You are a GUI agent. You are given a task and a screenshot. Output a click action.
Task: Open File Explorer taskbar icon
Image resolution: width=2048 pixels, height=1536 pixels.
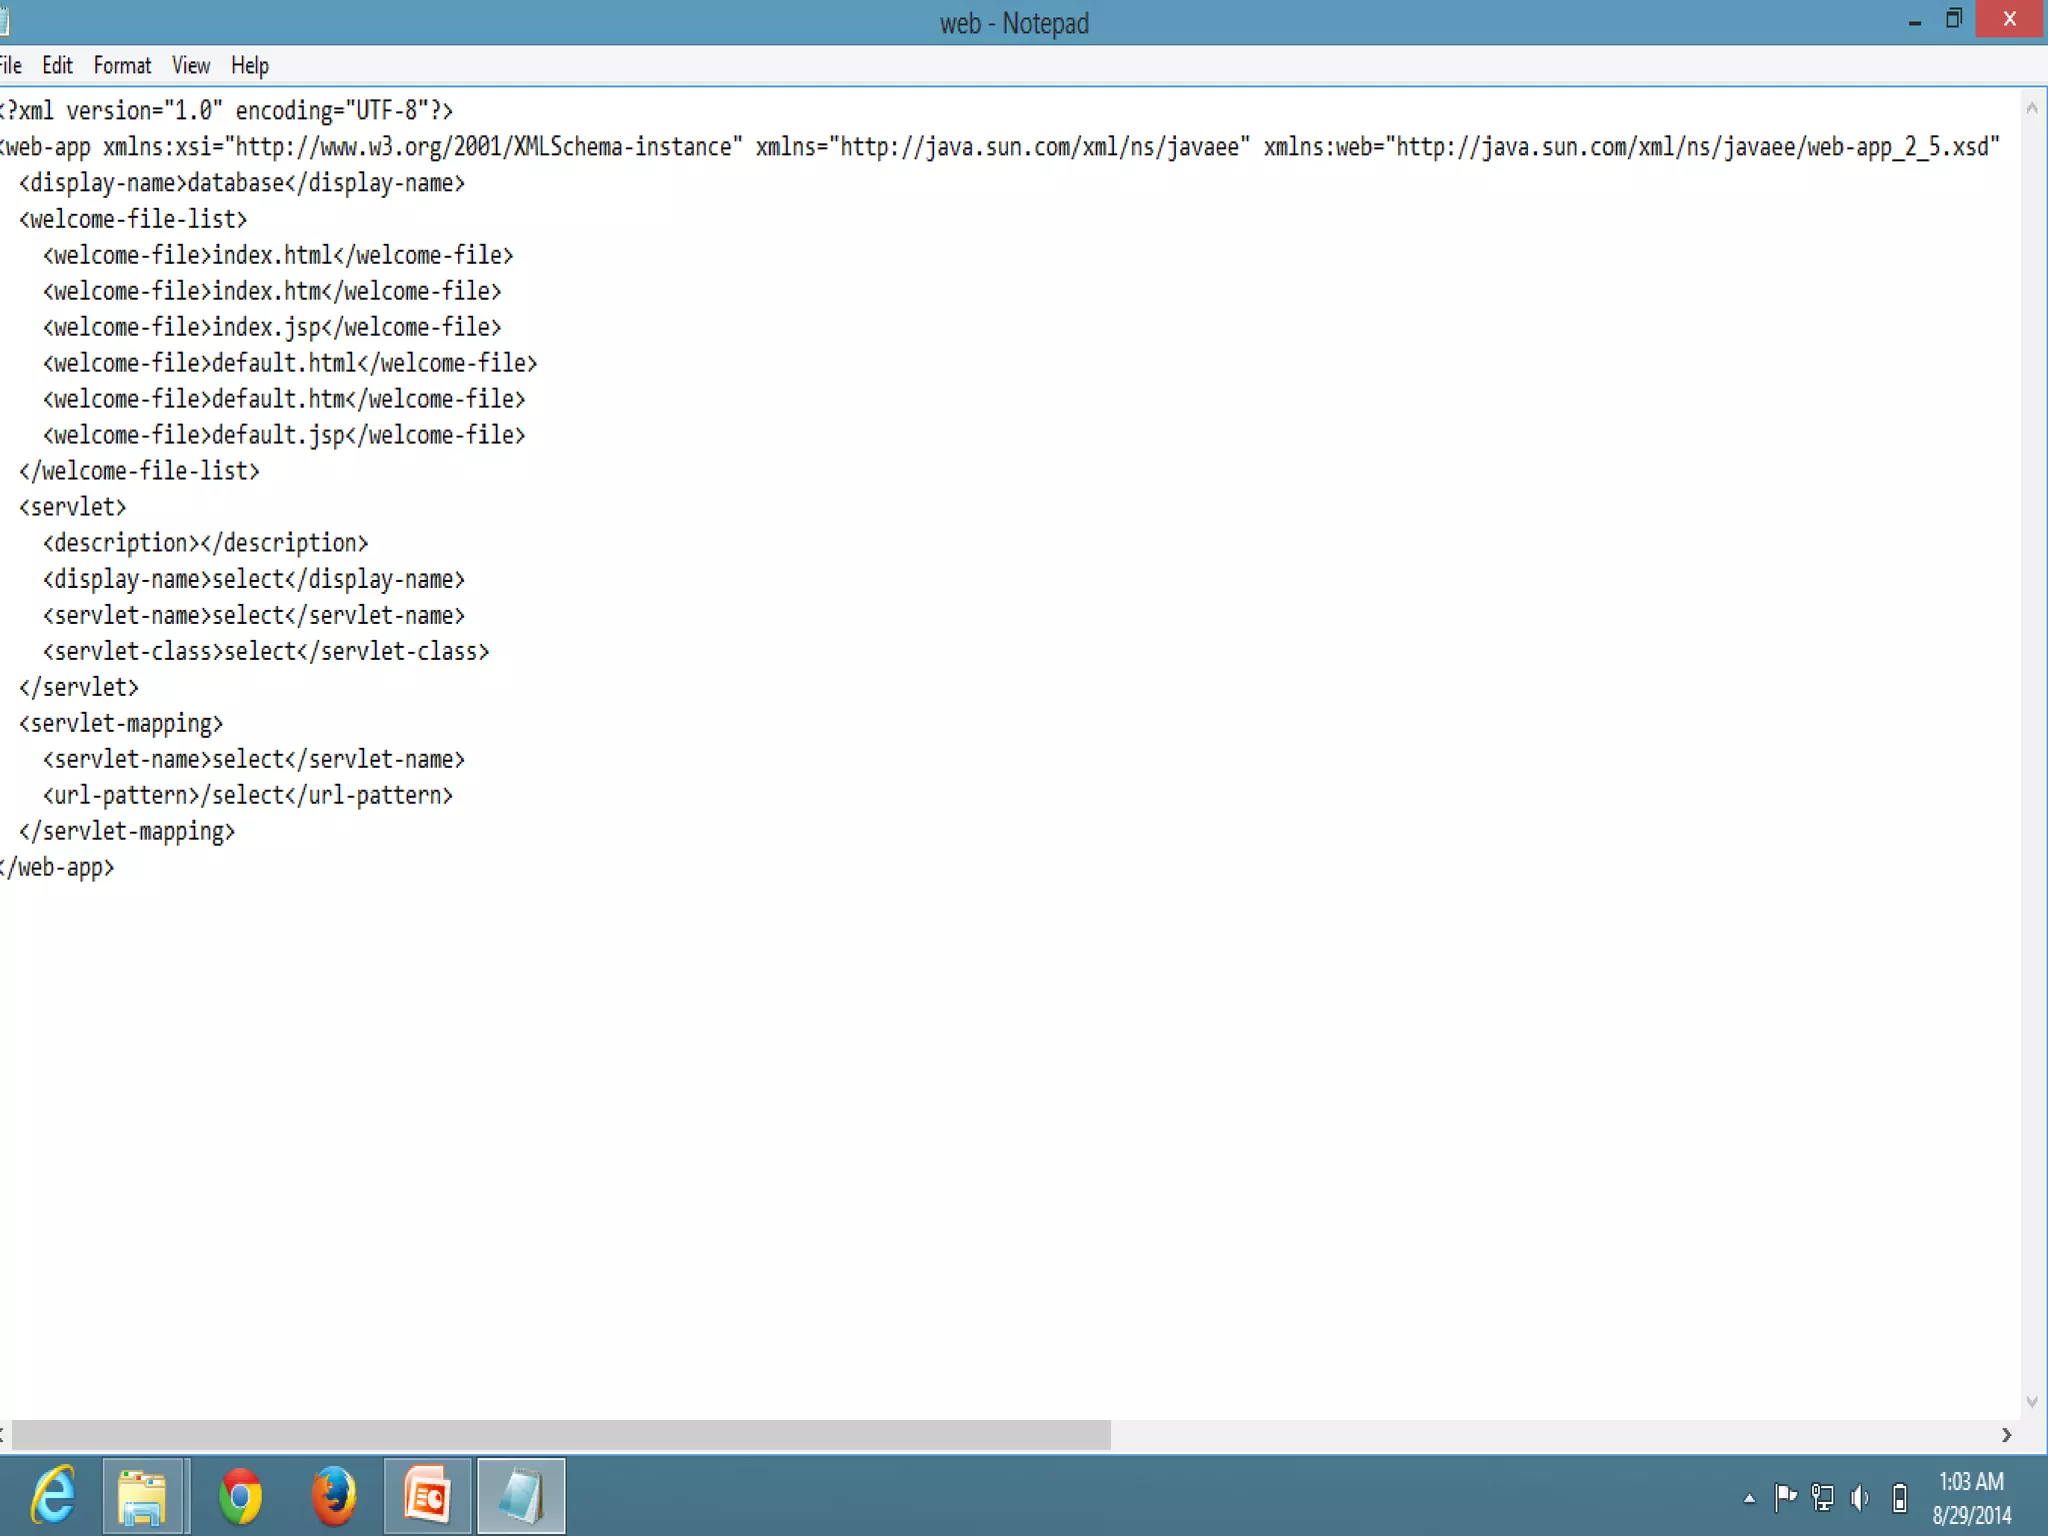(142, 1496)
